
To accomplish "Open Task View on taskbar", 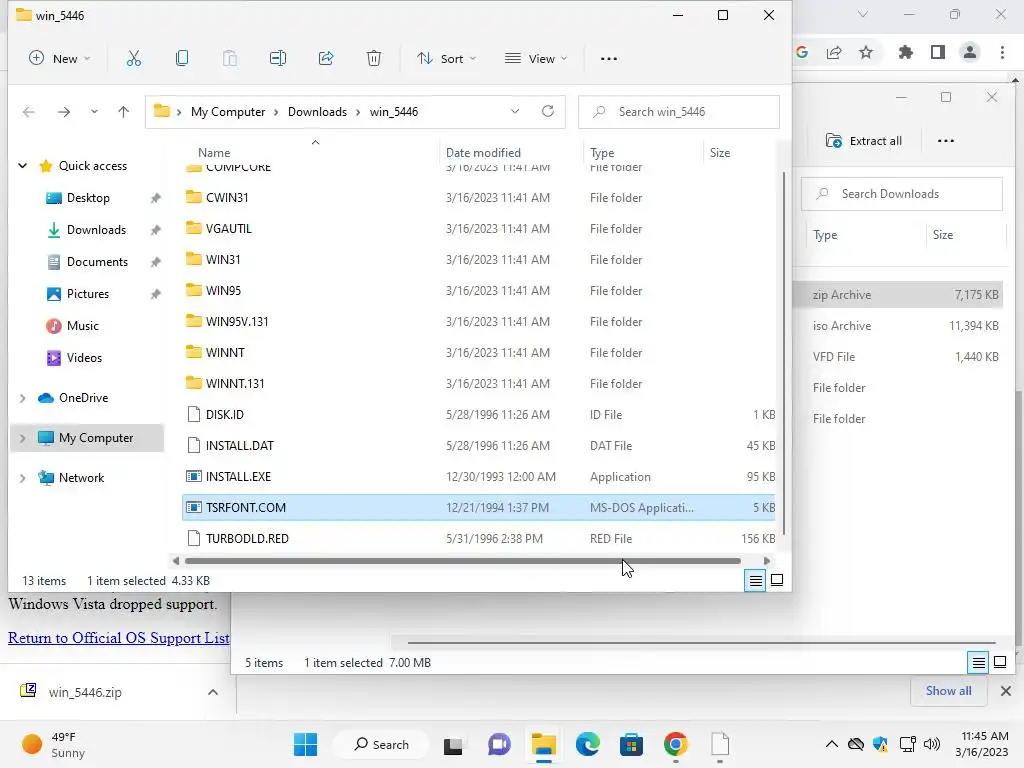I will click(x=453, y=744).
